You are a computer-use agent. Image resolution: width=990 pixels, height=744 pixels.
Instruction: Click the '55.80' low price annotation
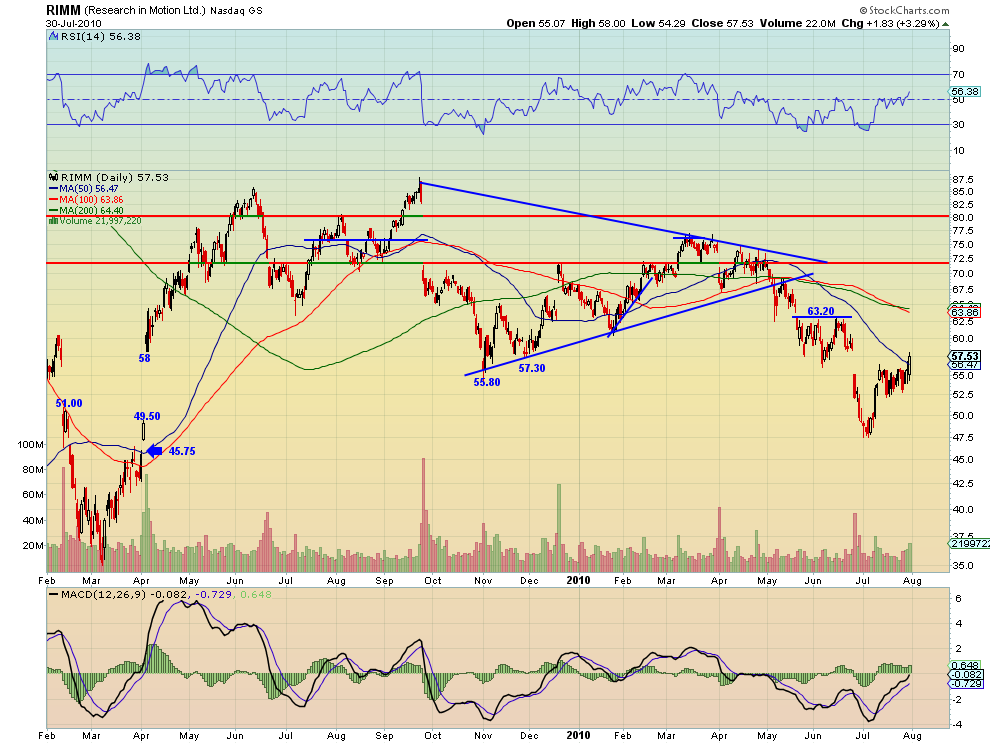pyautogui.click(x=487, y=382)
